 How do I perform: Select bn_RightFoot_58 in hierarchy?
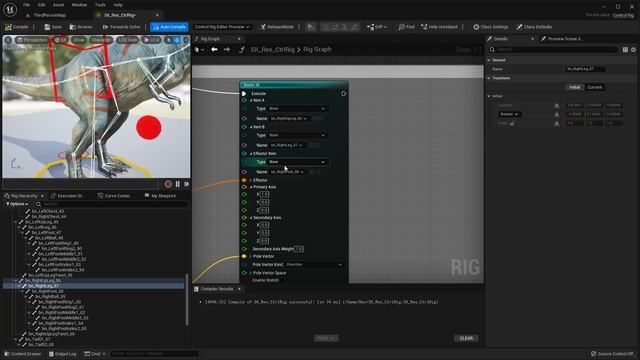(47, 291)
